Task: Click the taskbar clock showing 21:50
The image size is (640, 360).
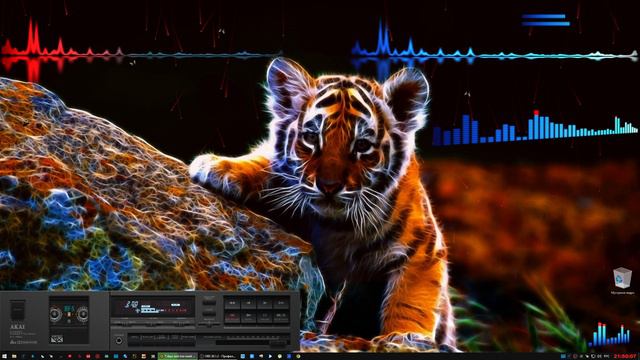Action: point(624,356)
